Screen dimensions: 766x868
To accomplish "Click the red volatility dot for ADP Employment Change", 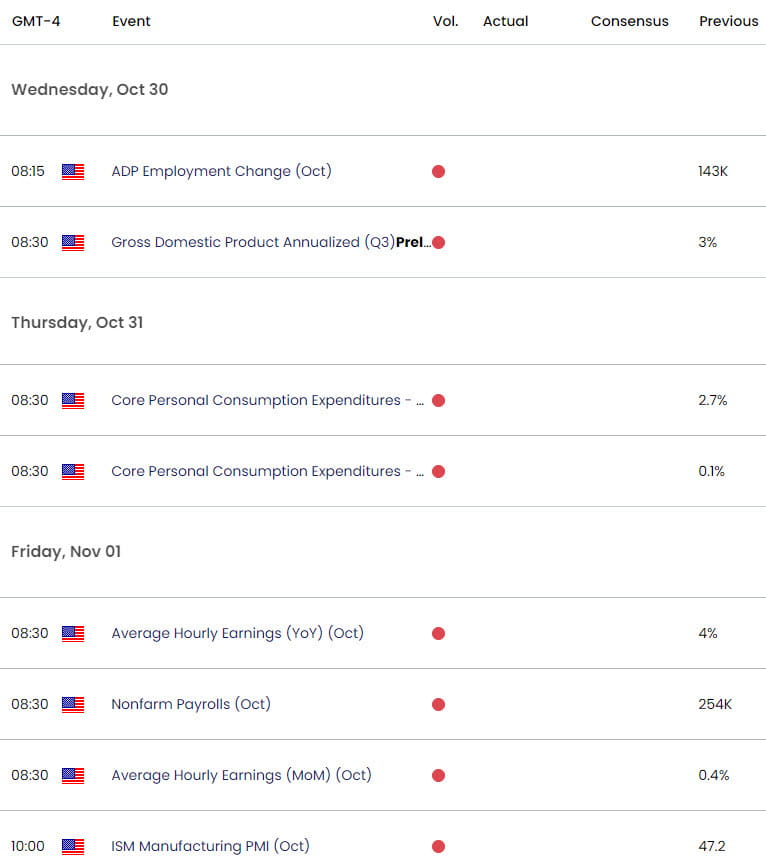I will pos(438,171).
